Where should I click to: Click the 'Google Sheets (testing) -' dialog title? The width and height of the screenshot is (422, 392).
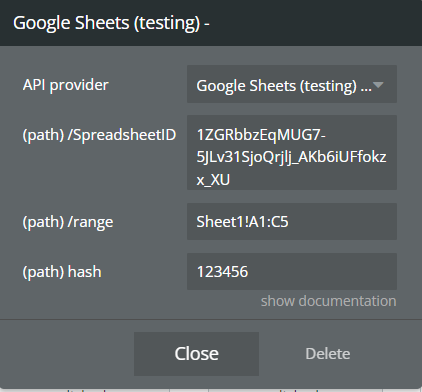[111, 23]
